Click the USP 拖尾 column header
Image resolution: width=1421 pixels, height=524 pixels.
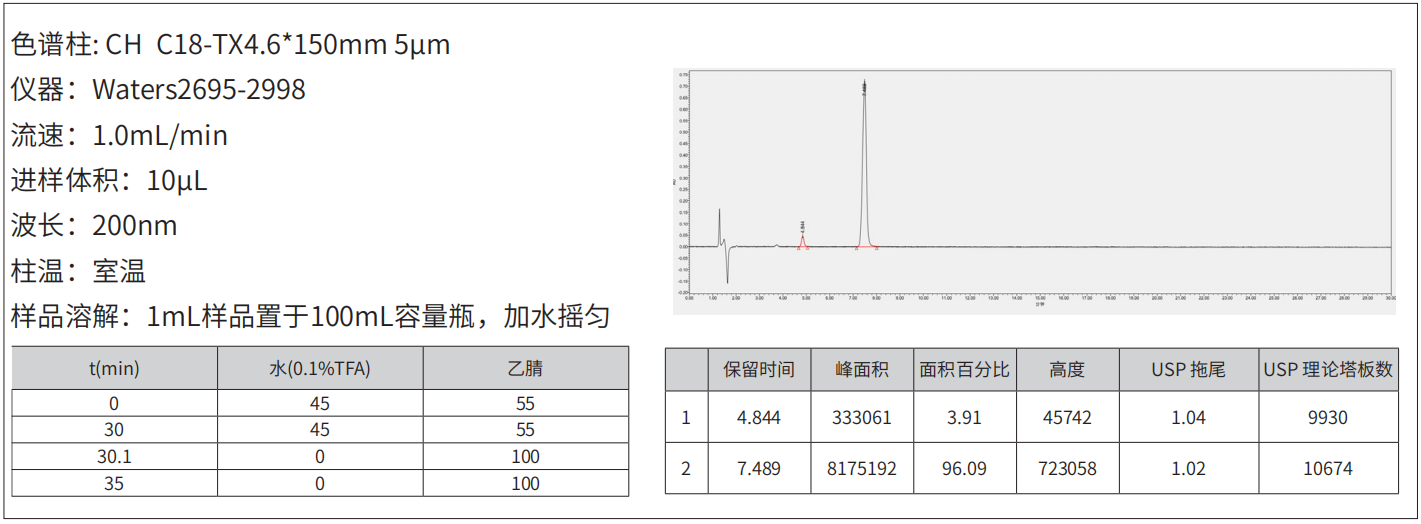pos(1188,369)
